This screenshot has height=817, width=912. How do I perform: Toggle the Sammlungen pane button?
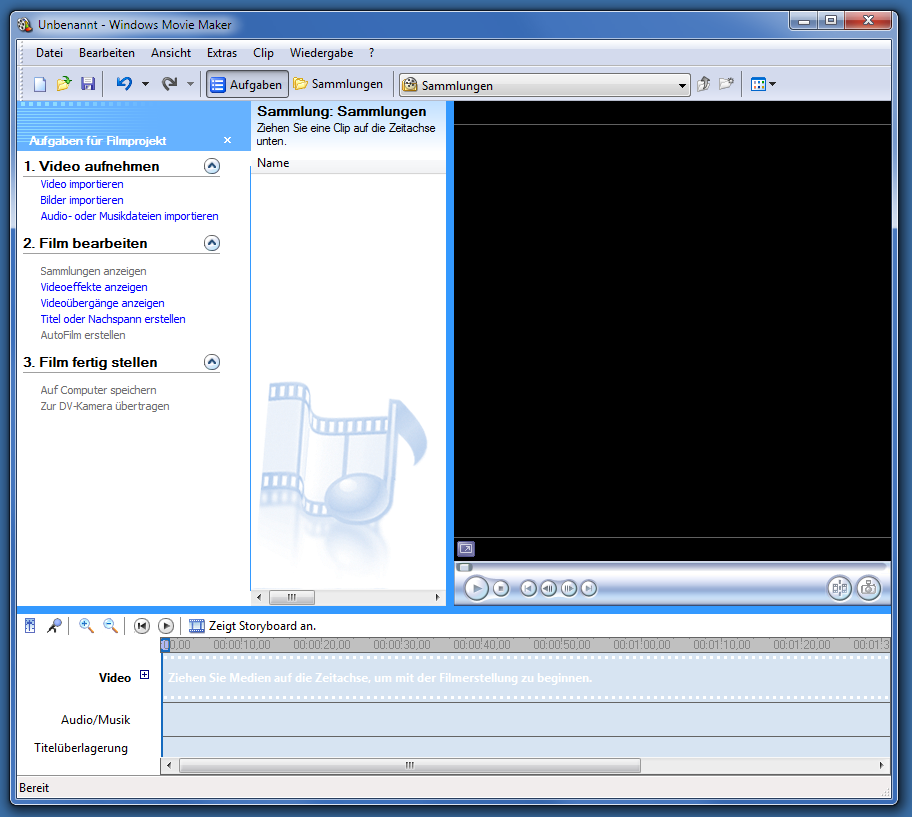point(338,84)
